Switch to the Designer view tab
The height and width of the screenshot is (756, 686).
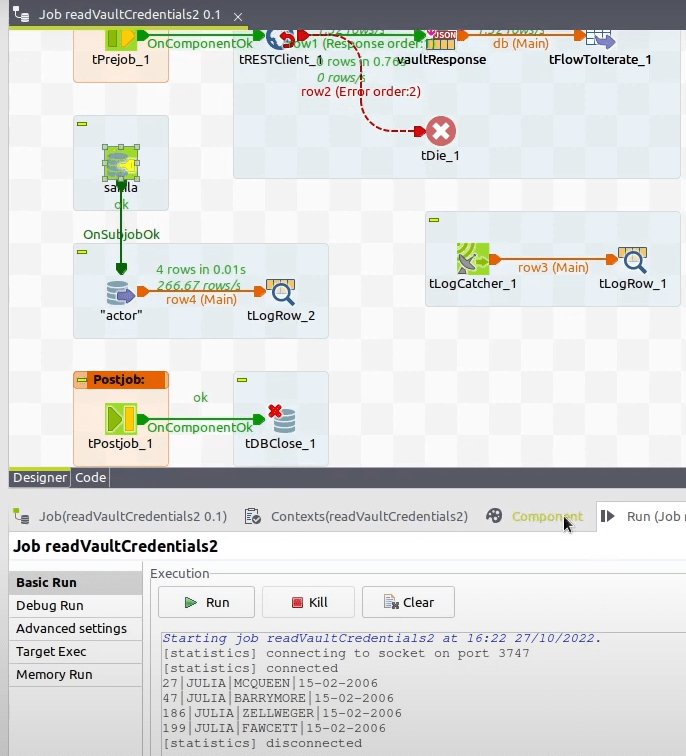click(40, 478)
